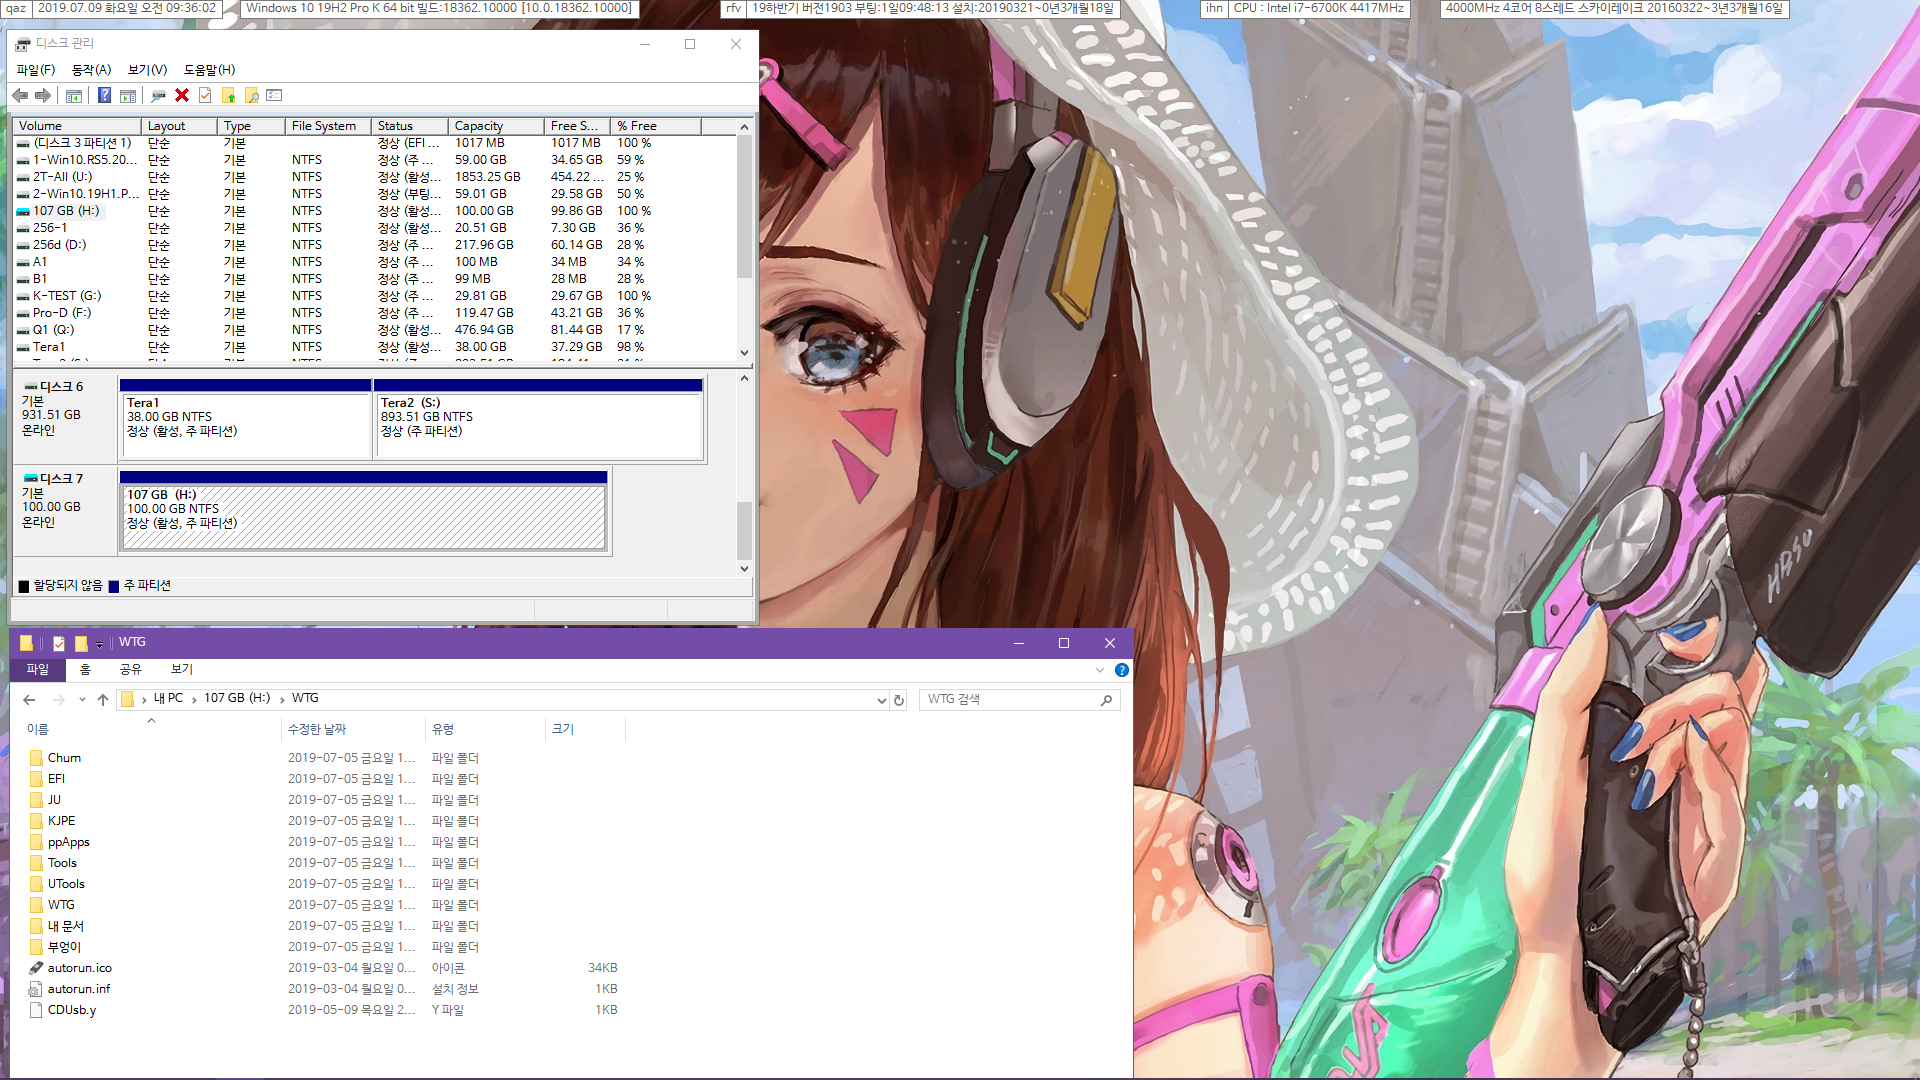
Task: Click Explorer's forward arrow
Action: (x=59, y=700)
